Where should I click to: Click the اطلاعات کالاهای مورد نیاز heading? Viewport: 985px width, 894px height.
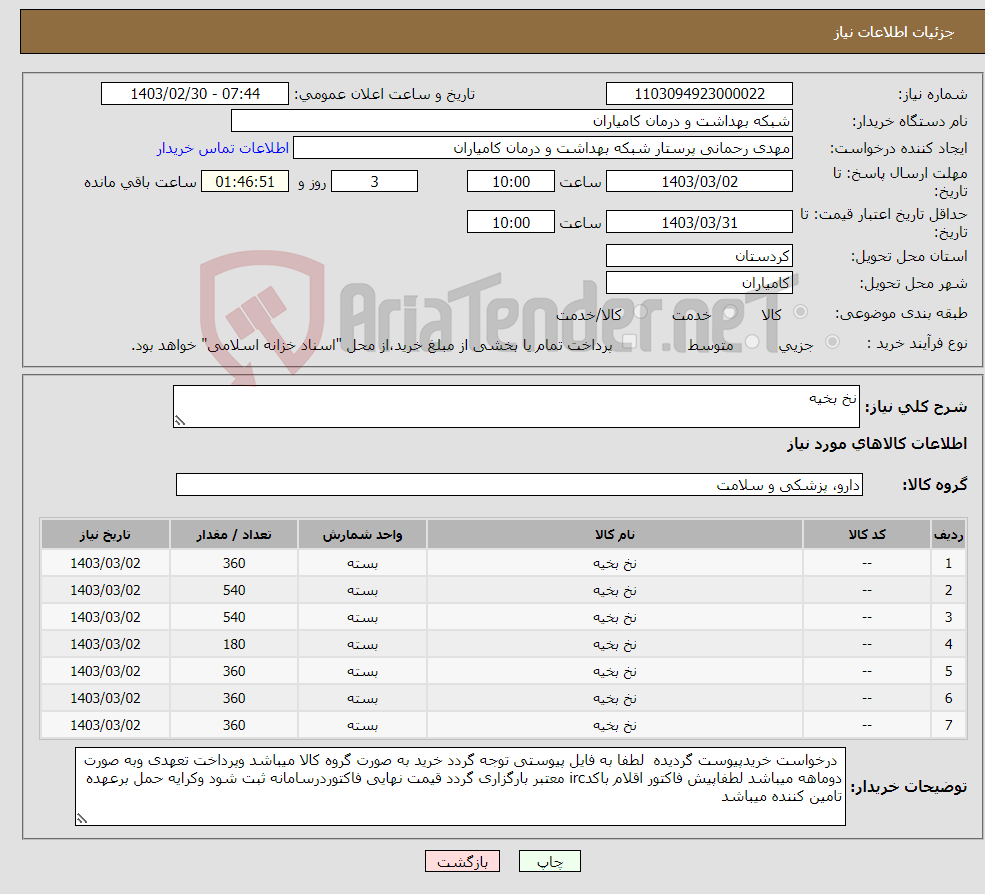pyautogui.click(x=877, y=444)
